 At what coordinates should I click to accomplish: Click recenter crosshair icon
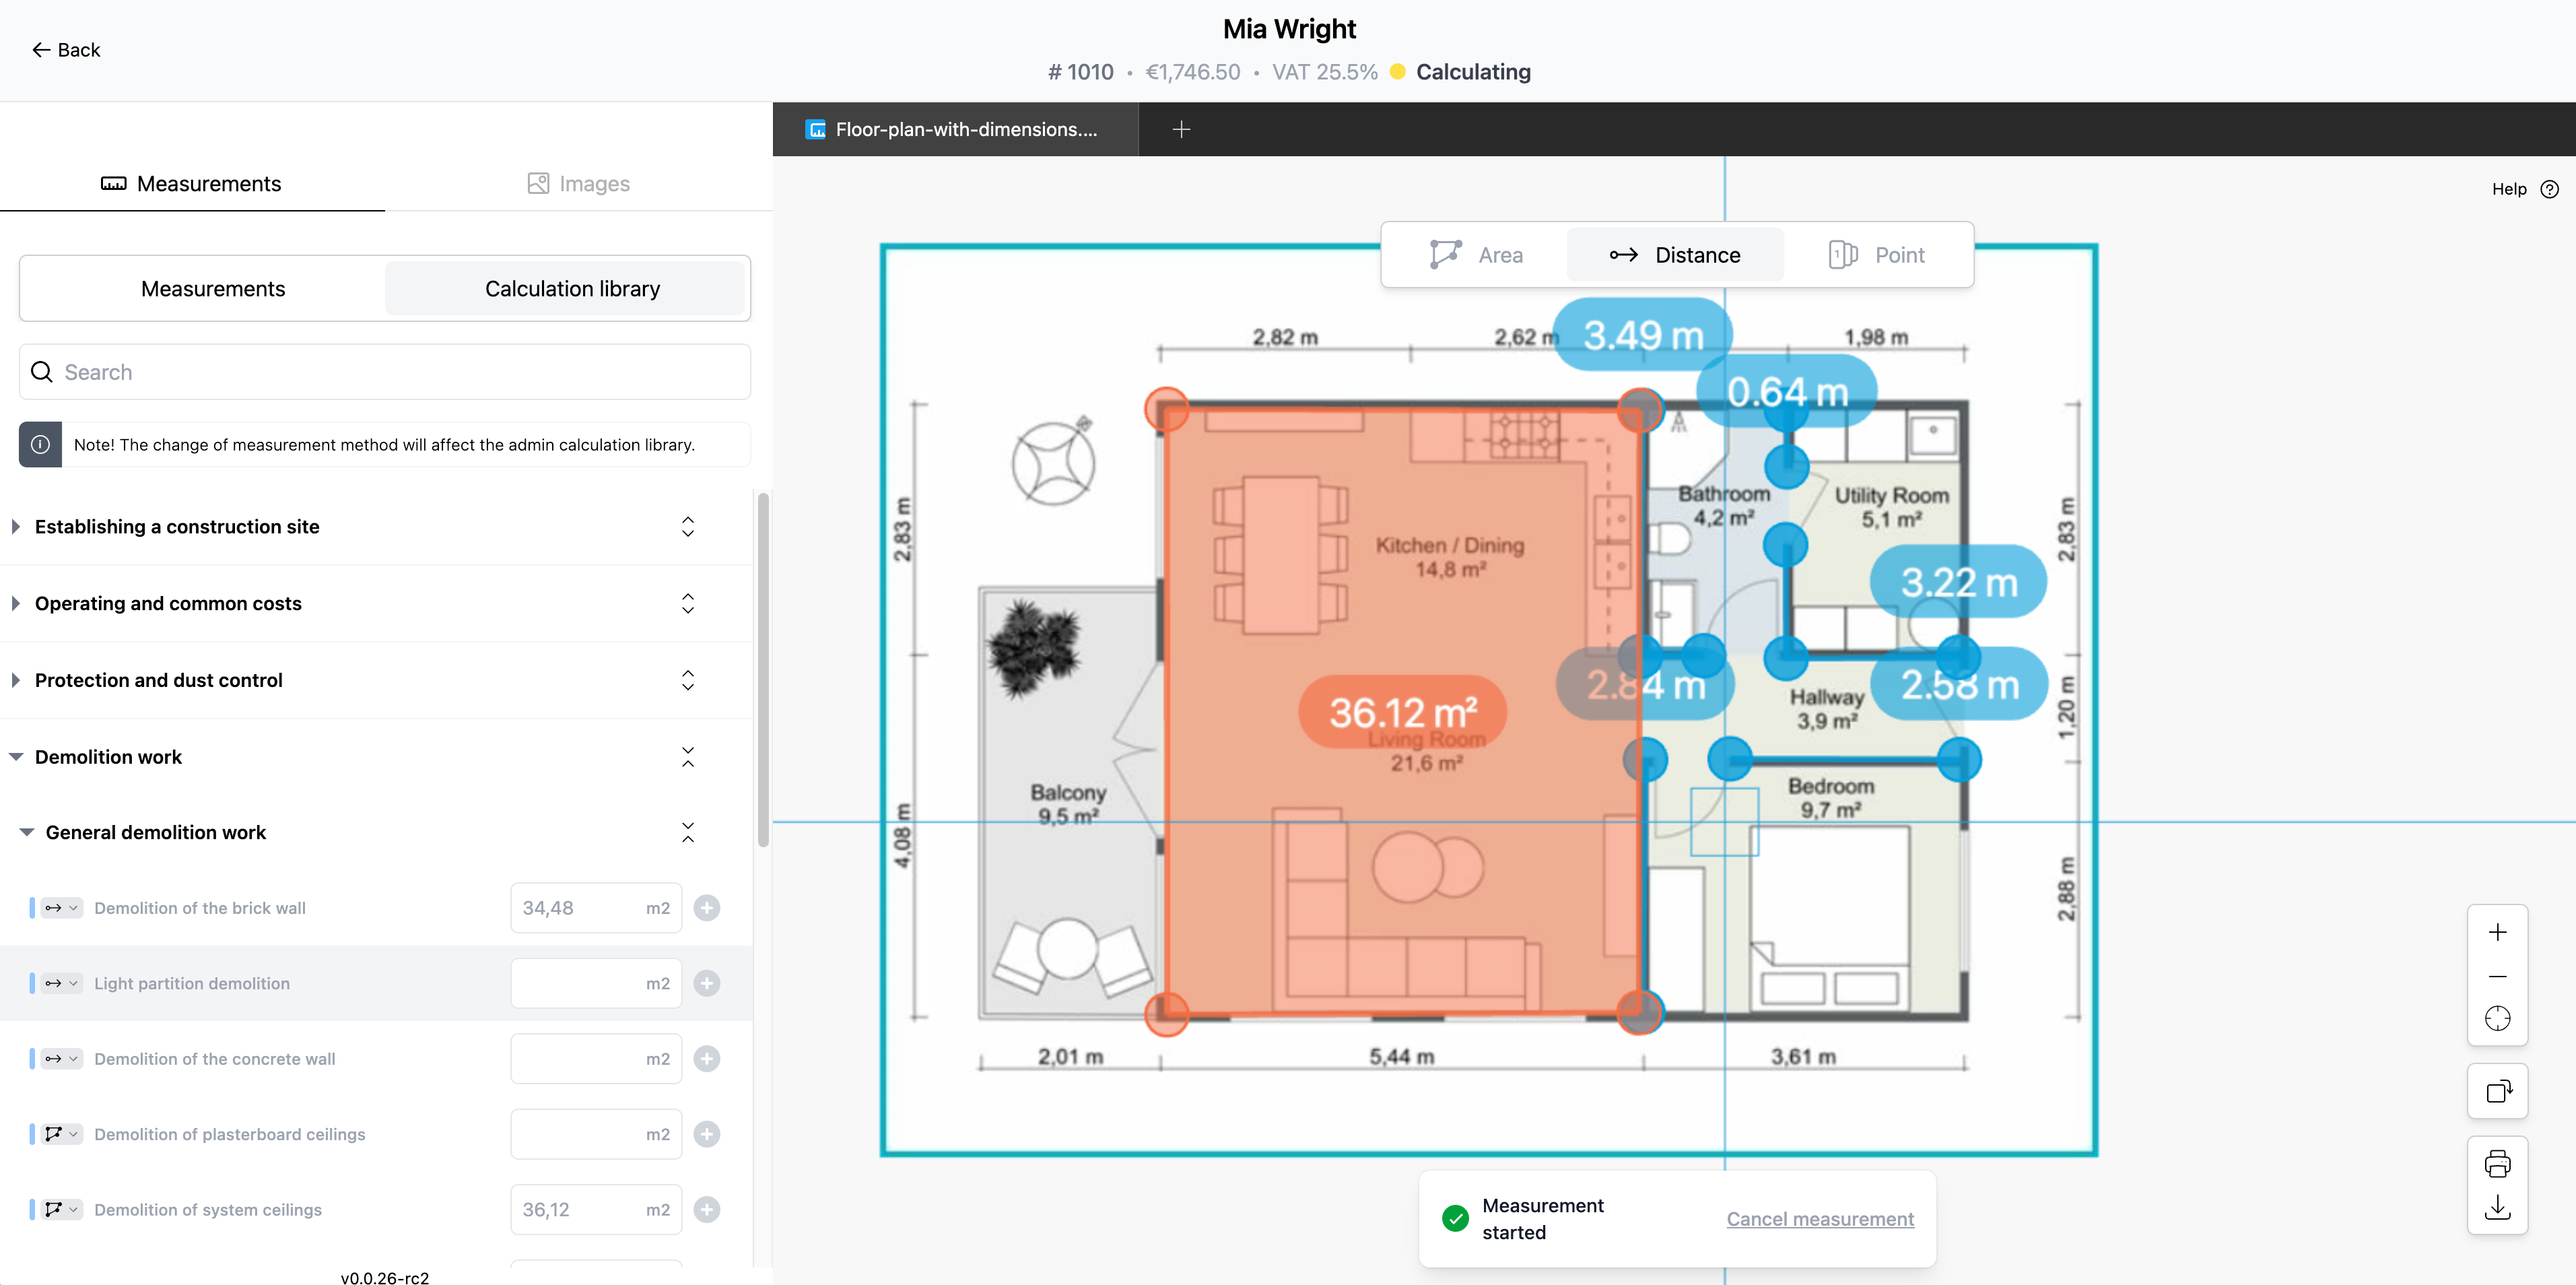(2497, 1019)
